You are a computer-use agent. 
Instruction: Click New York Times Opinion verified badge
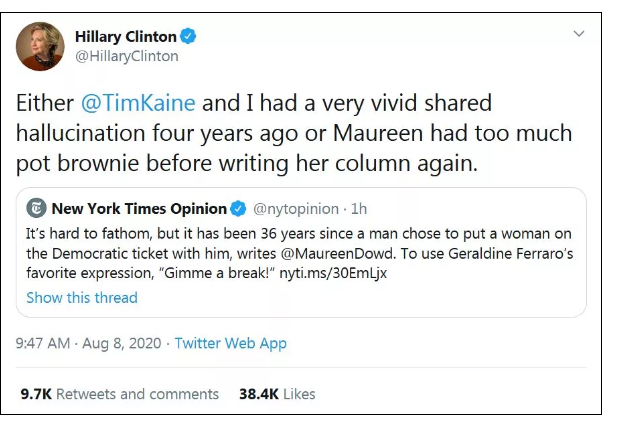tap(238, 209)
